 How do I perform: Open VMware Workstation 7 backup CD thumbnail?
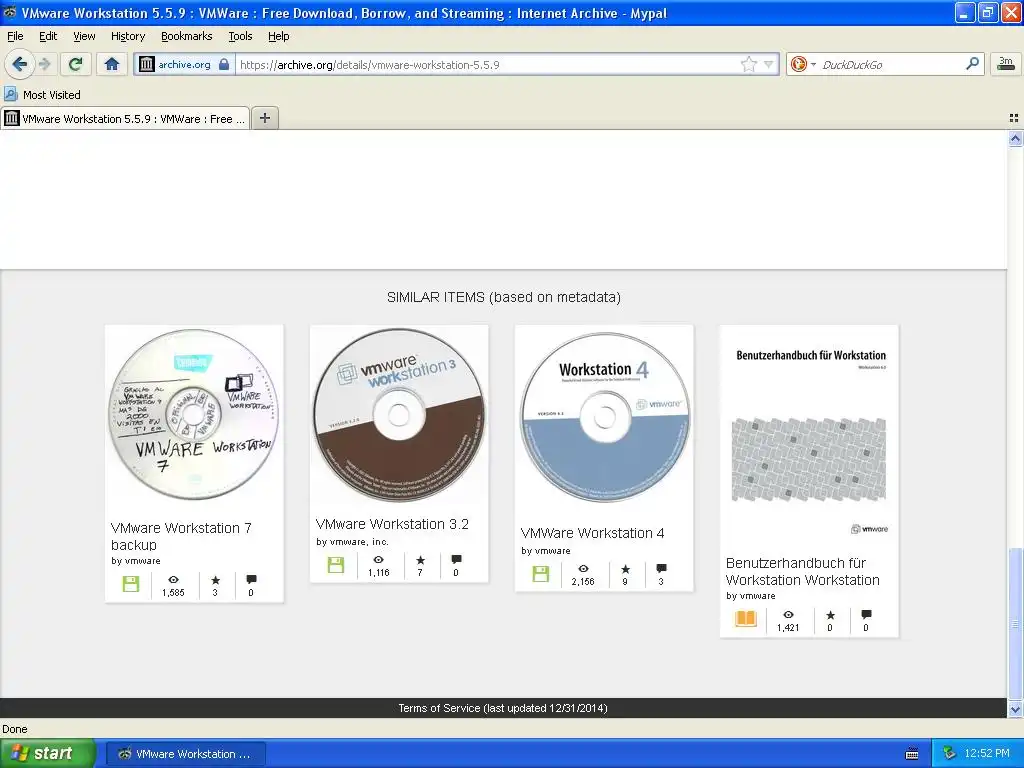click(x=193, y=415)
